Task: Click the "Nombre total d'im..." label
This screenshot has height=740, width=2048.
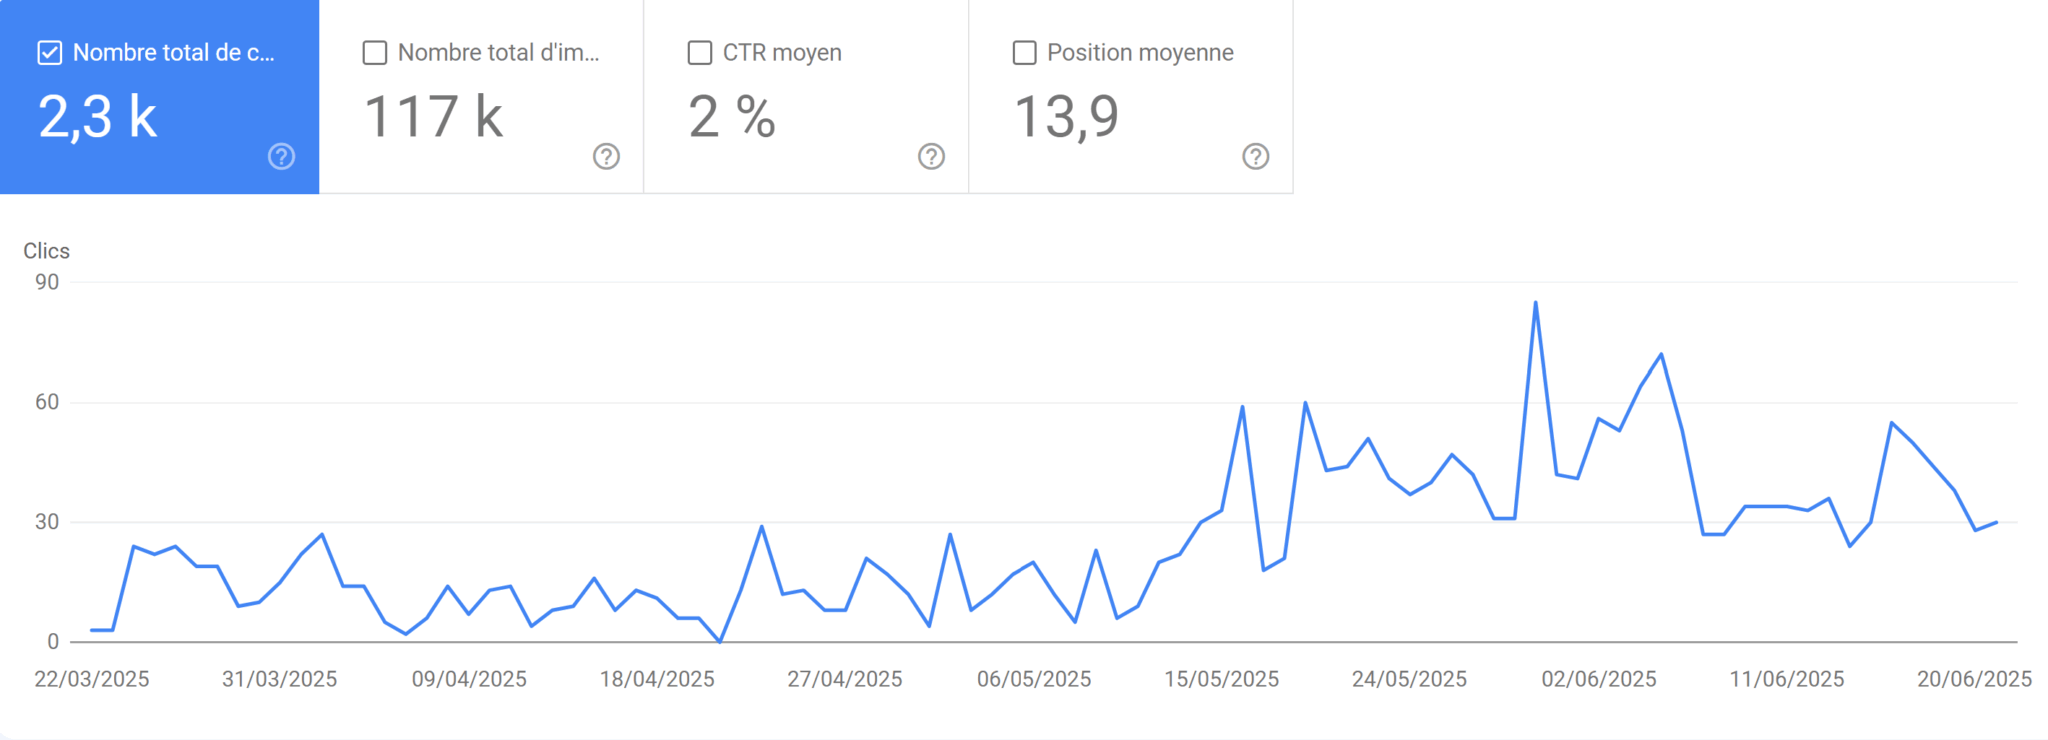Action: pos(498,53)
